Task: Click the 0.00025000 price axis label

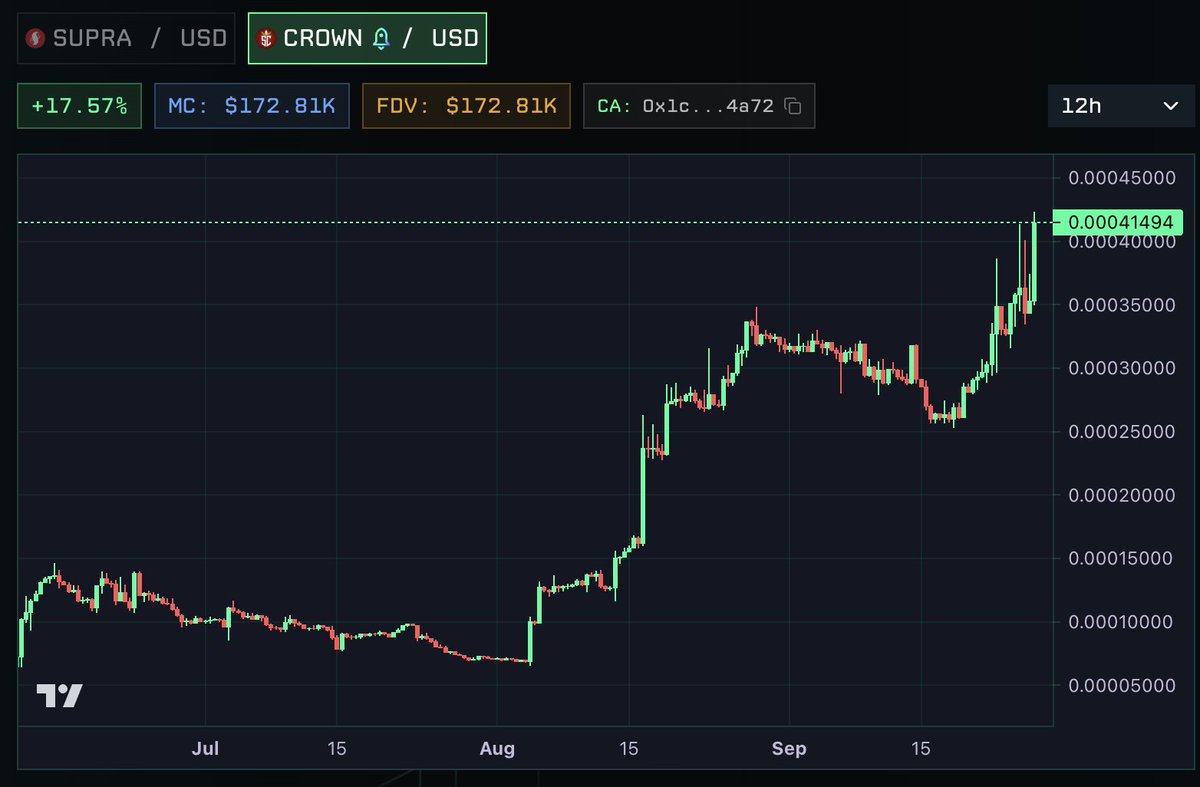Action: tap(1120, 431)
